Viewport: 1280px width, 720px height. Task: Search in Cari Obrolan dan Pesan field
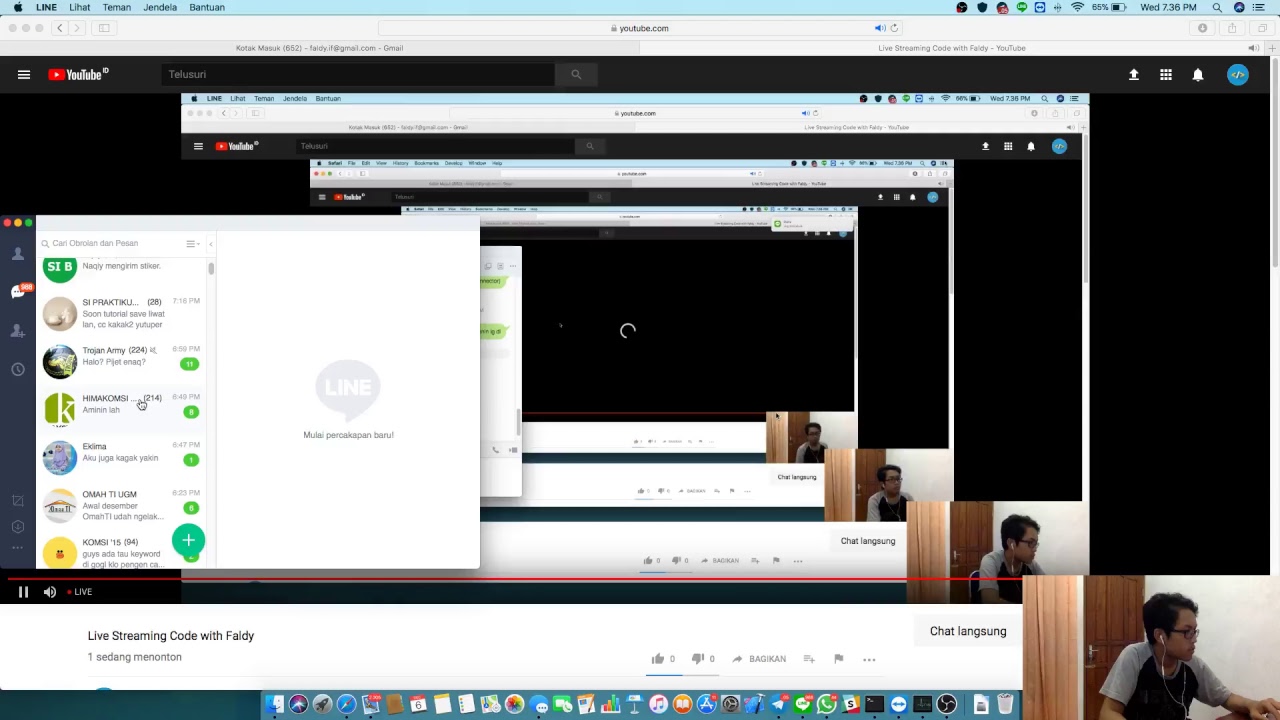tap(110, 243)
